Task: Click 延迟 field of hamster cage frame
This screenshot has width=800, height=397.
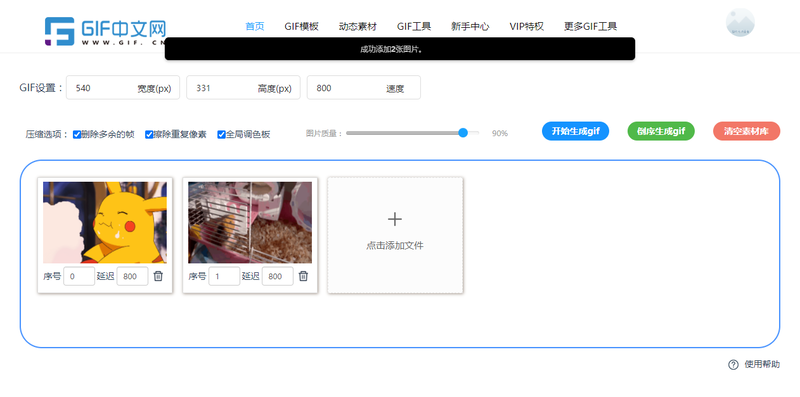Action: point(278,276)
